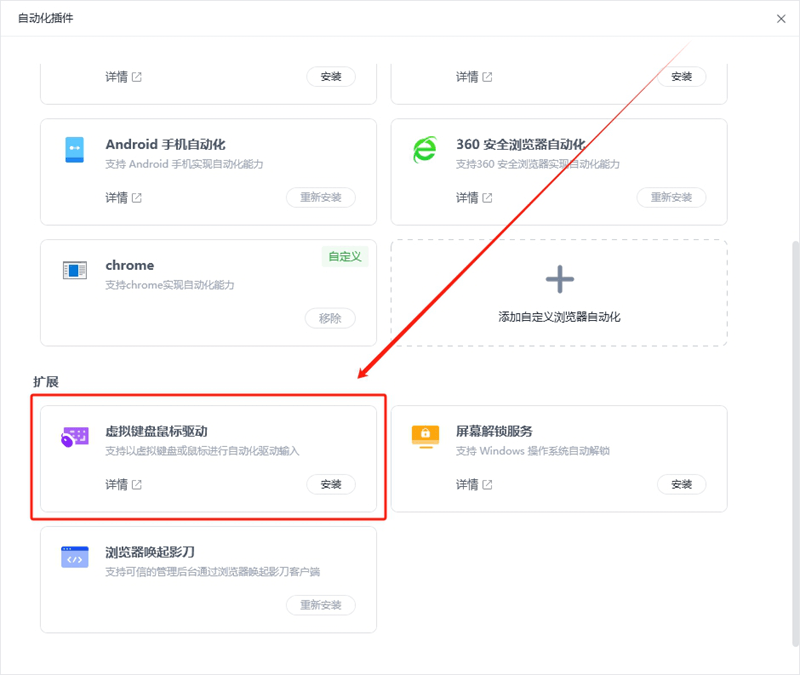
Task: Open 详情 link in 屏幕解锁服务 card
Action: click(x=474, y=484)
